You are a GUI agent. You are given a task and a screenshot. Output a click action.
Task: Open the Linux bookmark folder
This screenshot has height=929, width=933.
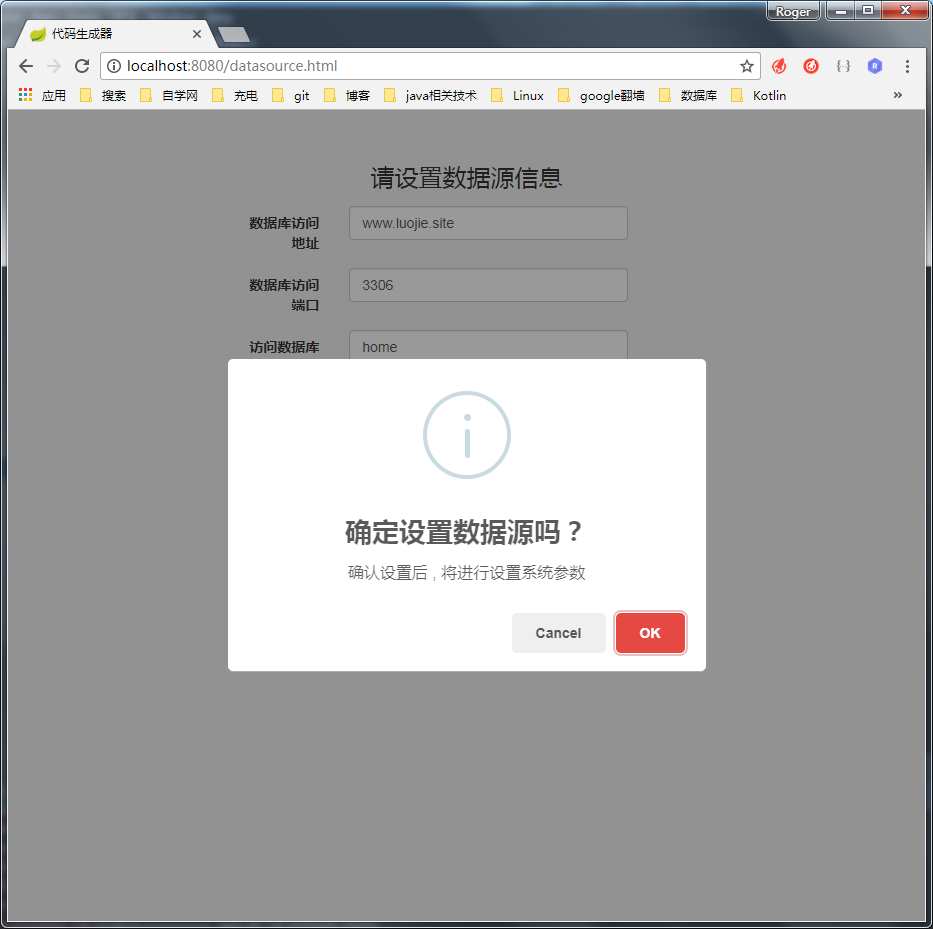click(518, 95)
